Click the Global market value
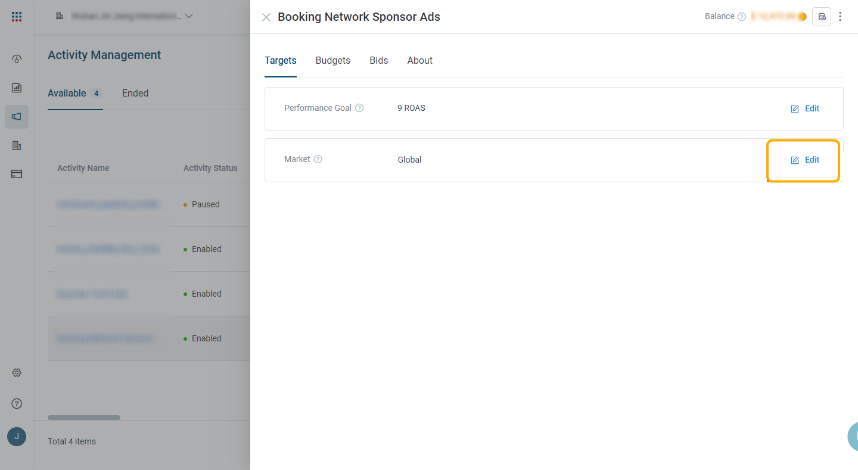The width and height of the screenshot is (858, 470). (409, 160)
